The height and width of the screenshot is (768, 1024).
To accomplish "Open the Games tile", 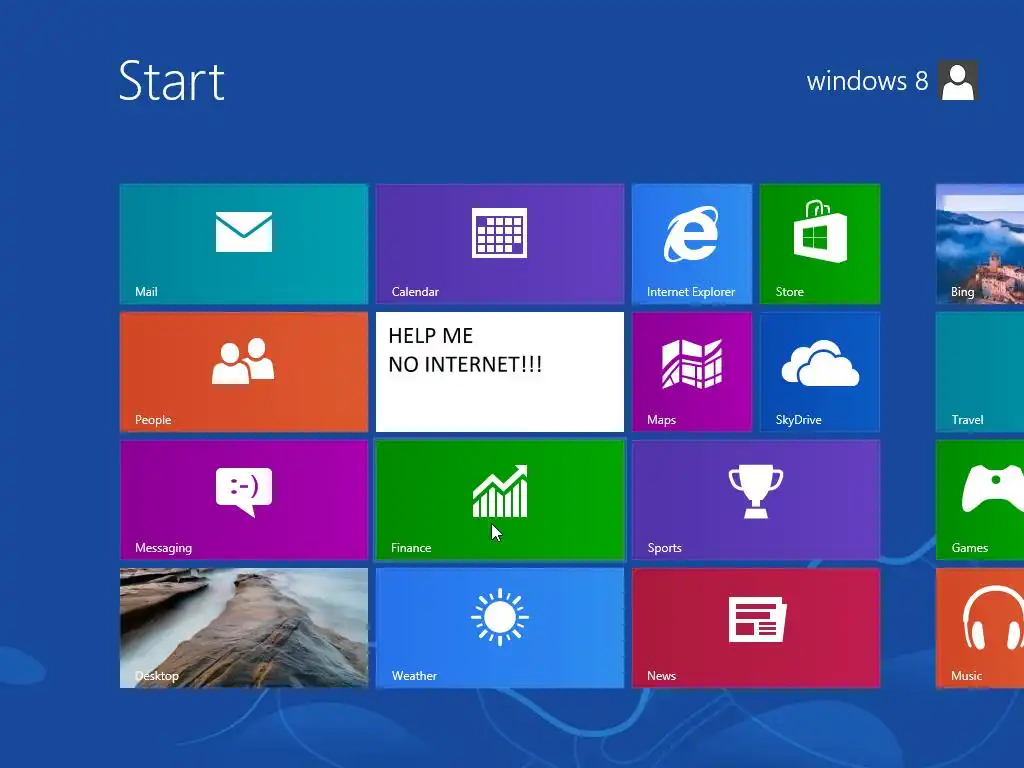I will [x=980, y=500].
